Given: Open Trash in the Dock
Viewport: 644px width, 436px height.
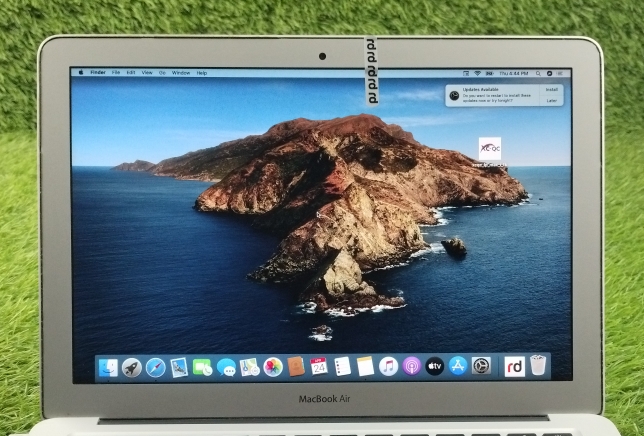Looking at the screenshot, I should (538, 365).
